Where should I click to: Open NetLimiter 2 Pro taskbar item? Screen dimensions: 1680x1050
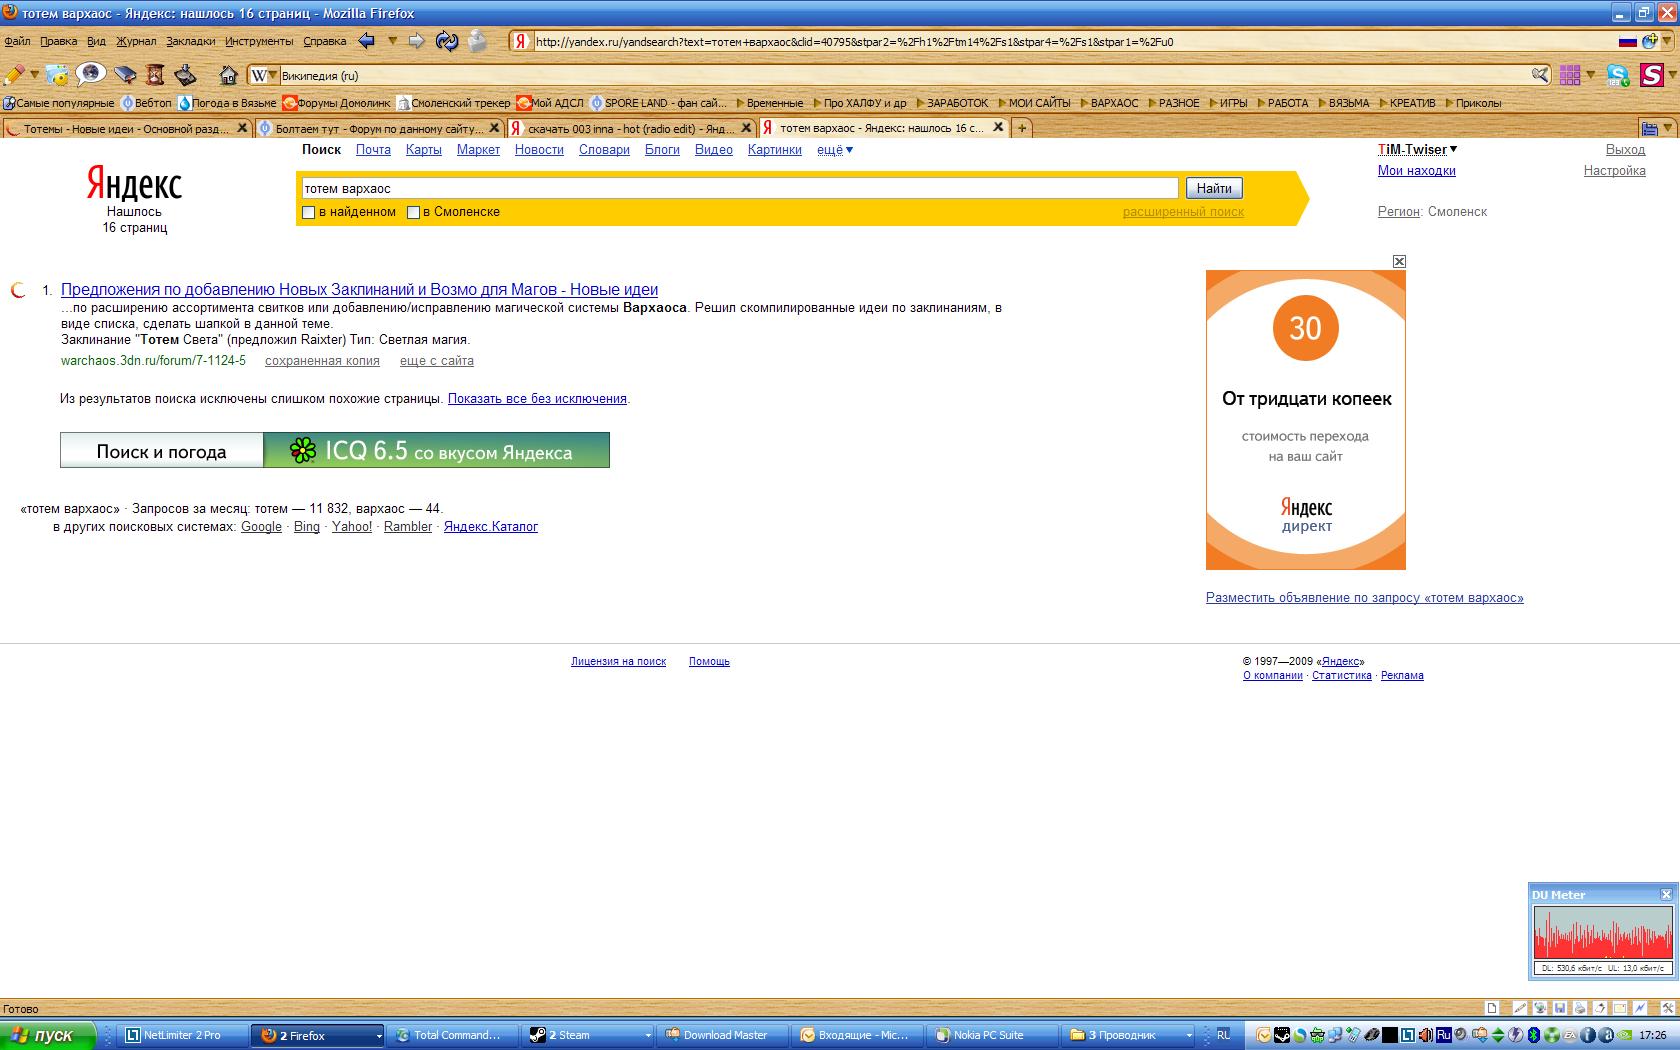[x=182, y=1035]
